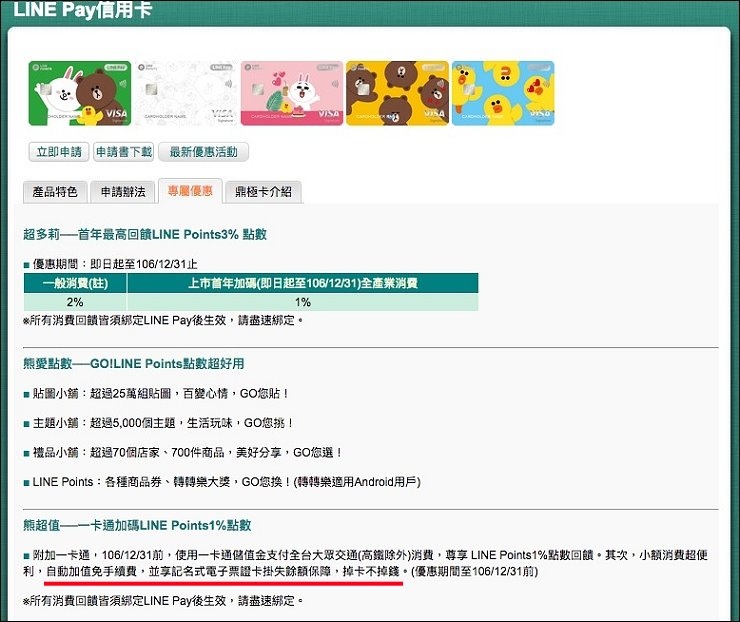Open 最新優惠活動 button

pyautogui.click(x=203, y=152)
